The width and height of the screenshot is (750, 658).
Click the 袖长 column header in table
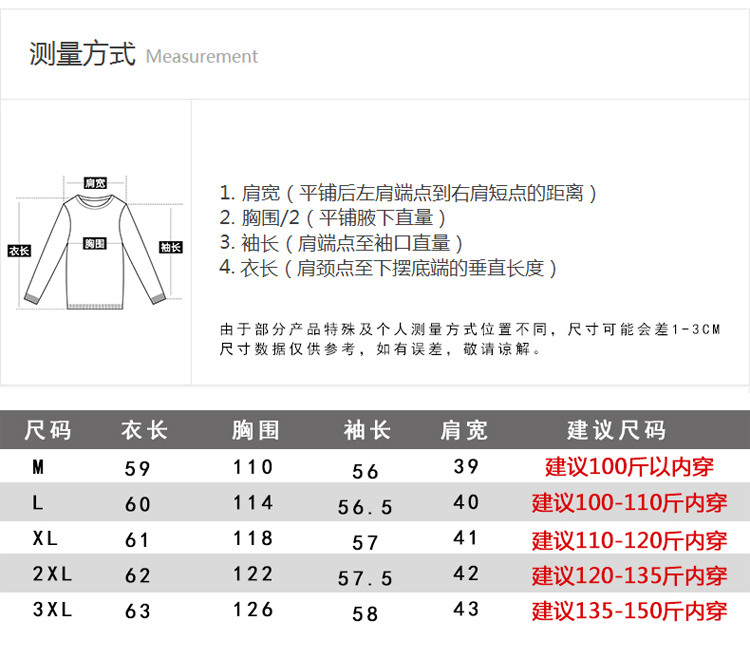pos(367,431)
